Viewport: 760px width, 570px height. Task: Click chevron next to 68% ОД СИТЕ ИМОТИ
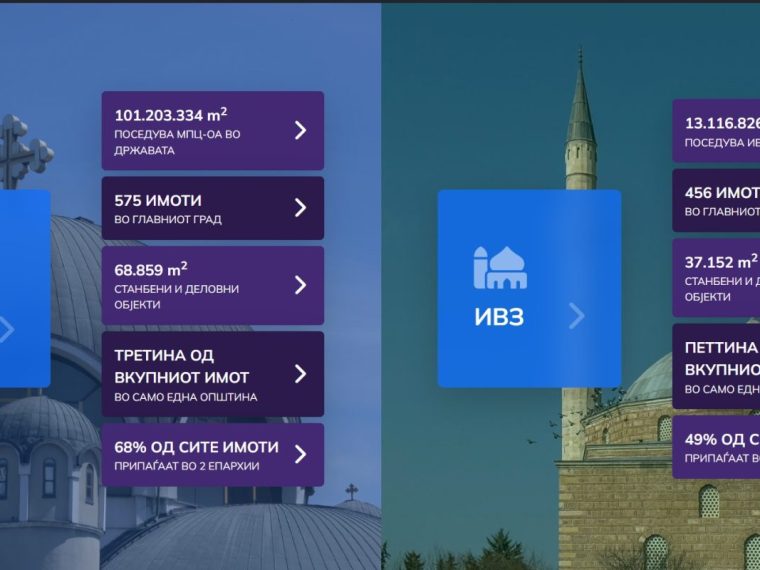(301, 454)
